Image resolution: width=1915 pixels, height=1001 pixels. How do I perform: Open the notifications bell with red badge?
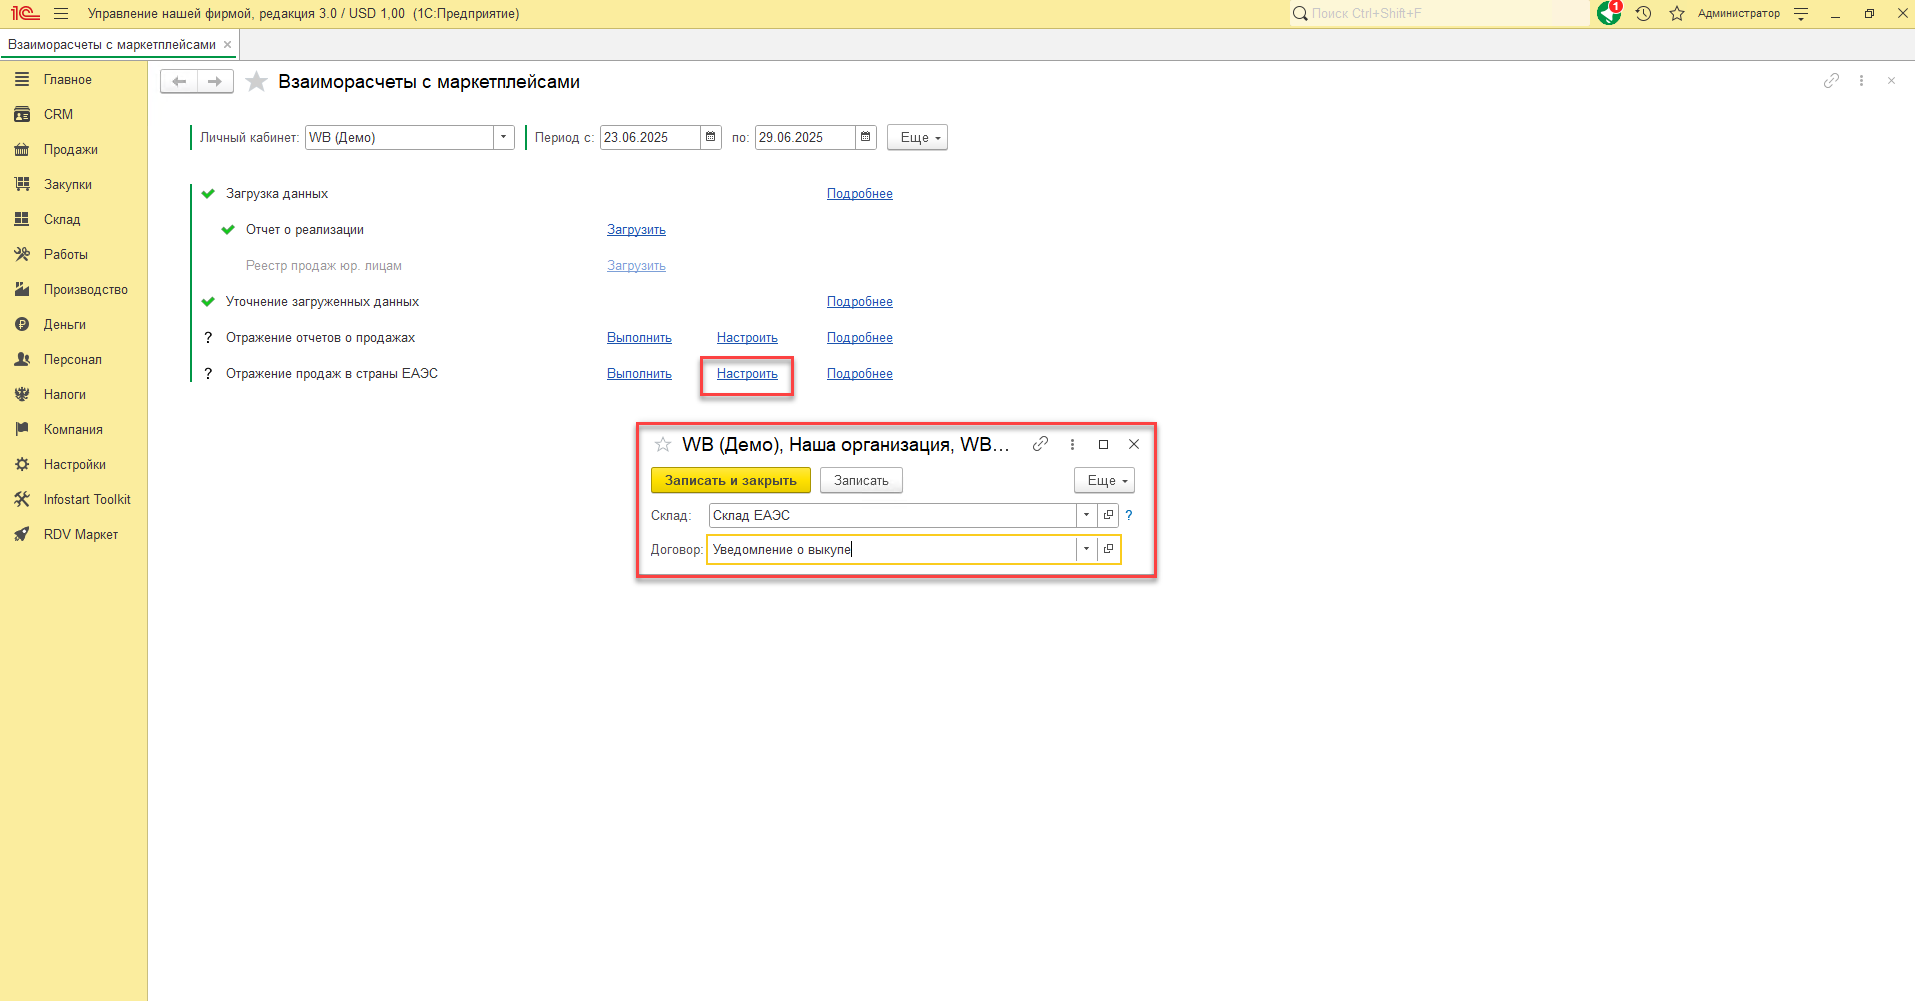tap(1609, 13)
